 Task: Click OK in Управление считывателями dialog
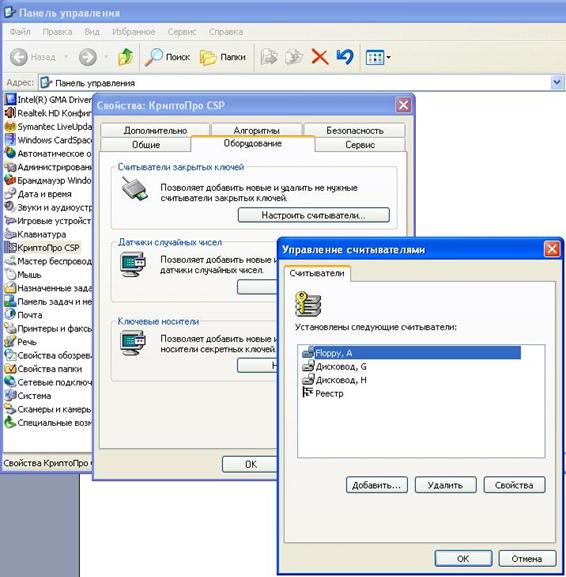point(463,559)
